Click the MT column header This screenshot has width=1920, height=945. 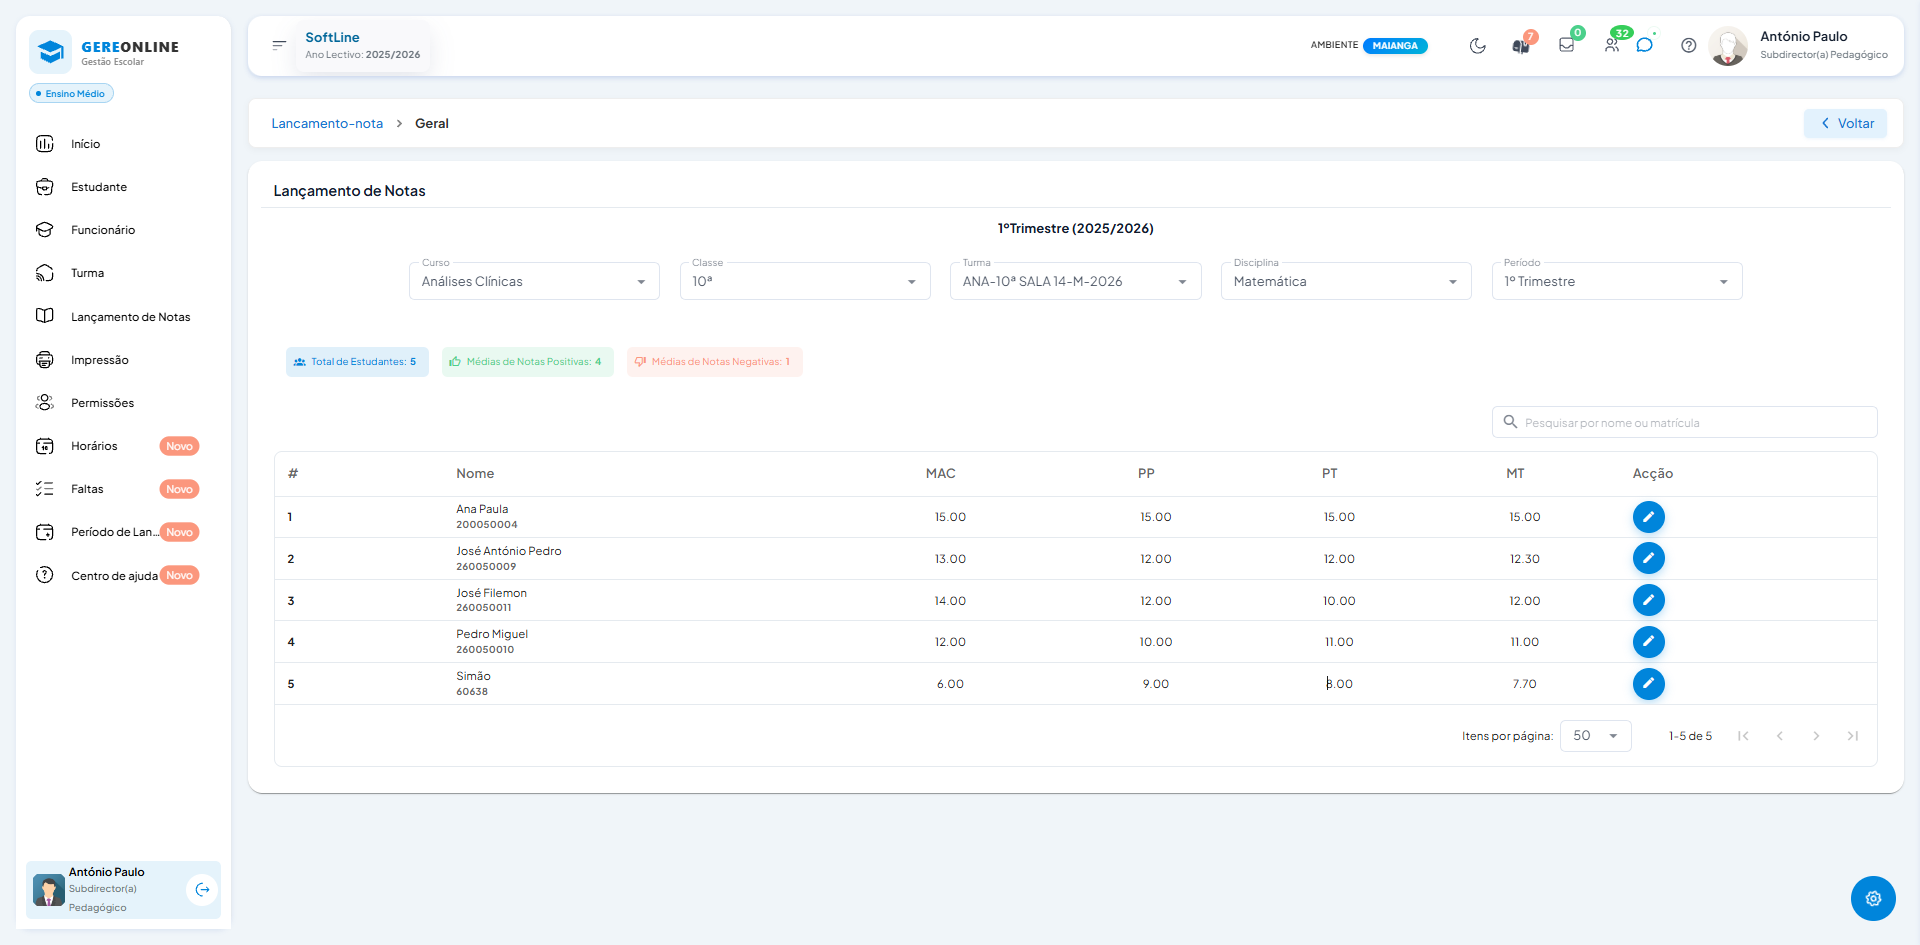click(1515, 474)
